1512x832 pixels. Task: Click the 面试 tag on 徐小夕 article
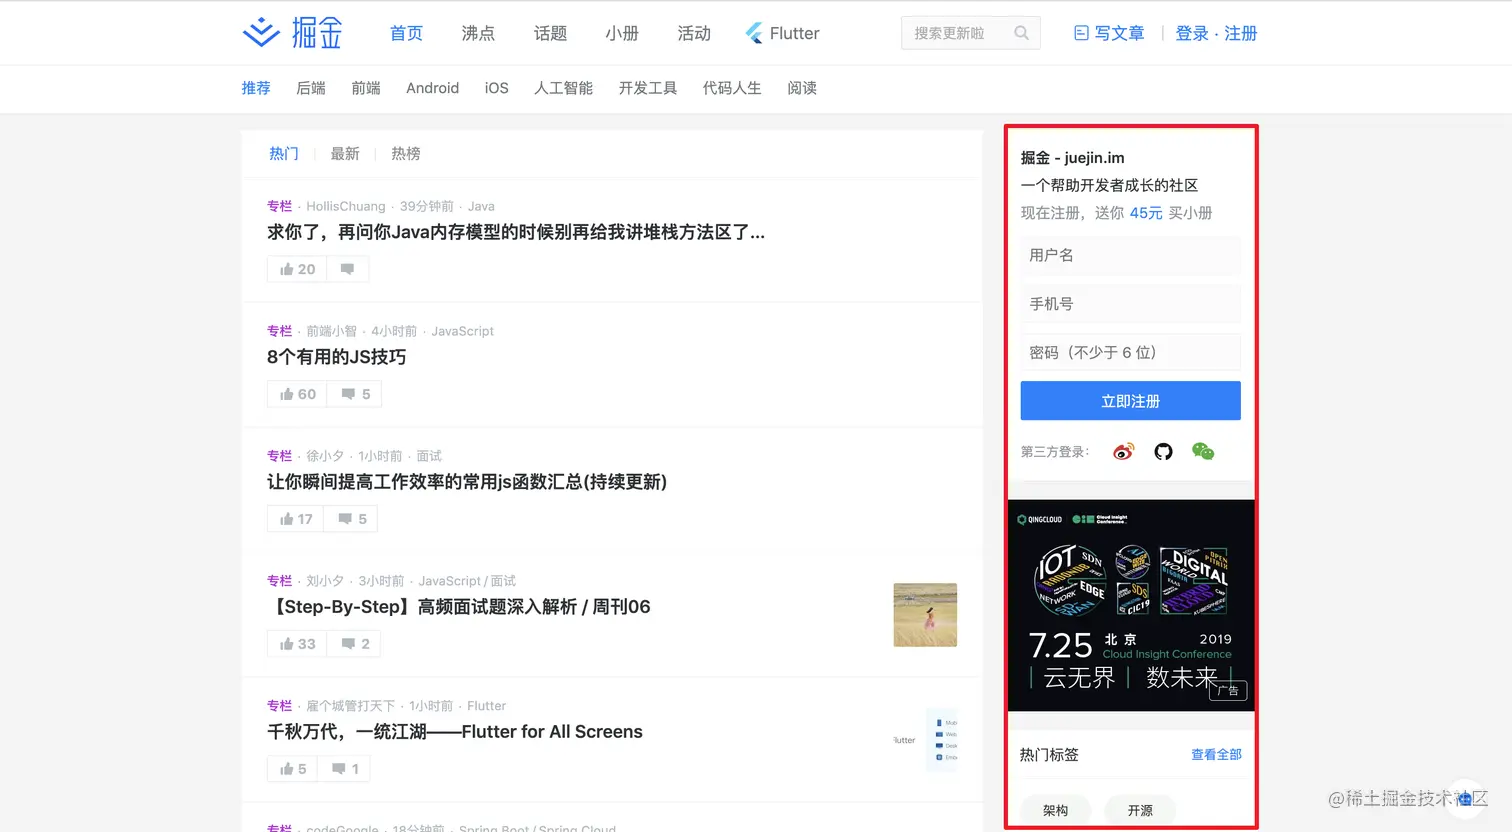pyautogui.click(x=429, y=456)
